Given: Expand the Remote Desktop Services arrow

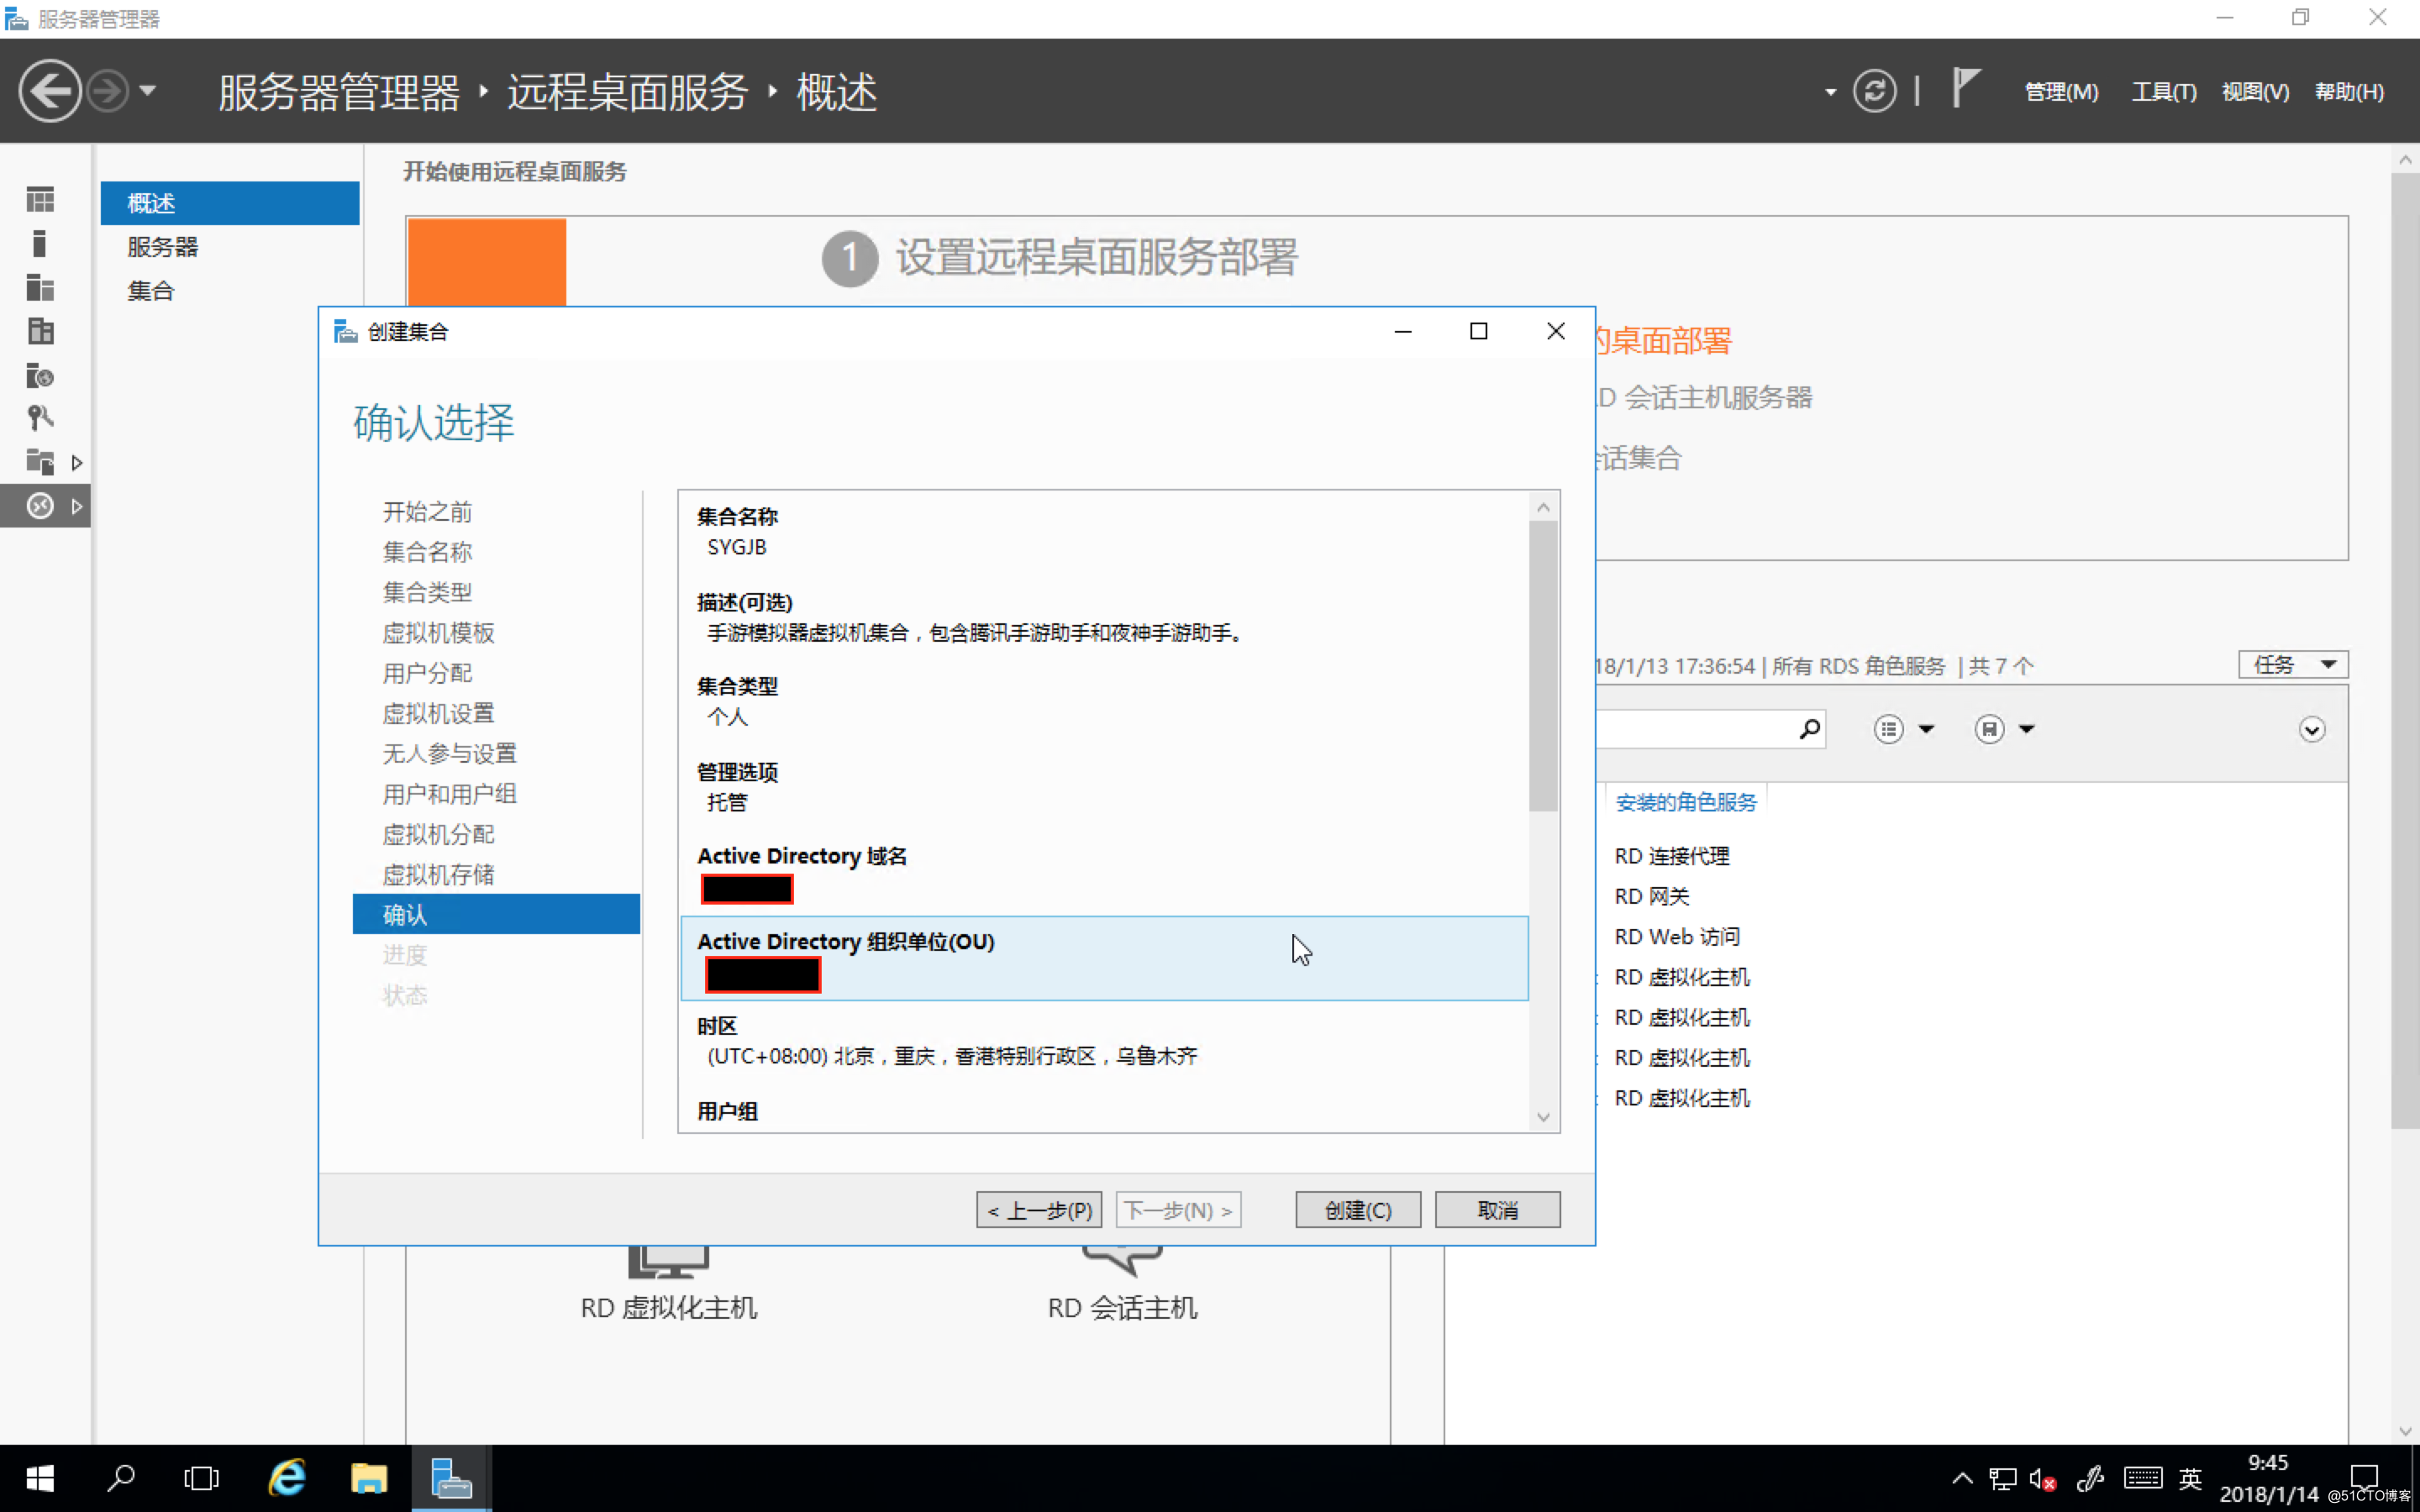Looking at the screenshot, I should pos(77,507).
